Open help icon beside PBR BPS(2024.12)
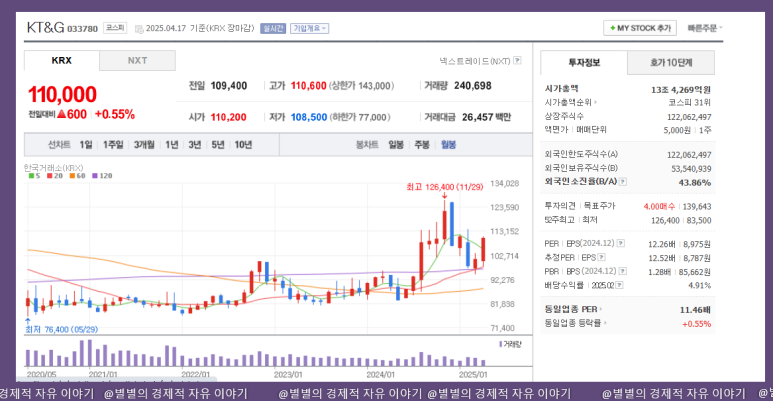The width and height of the screenshot is (773, 401). (623, 271)
